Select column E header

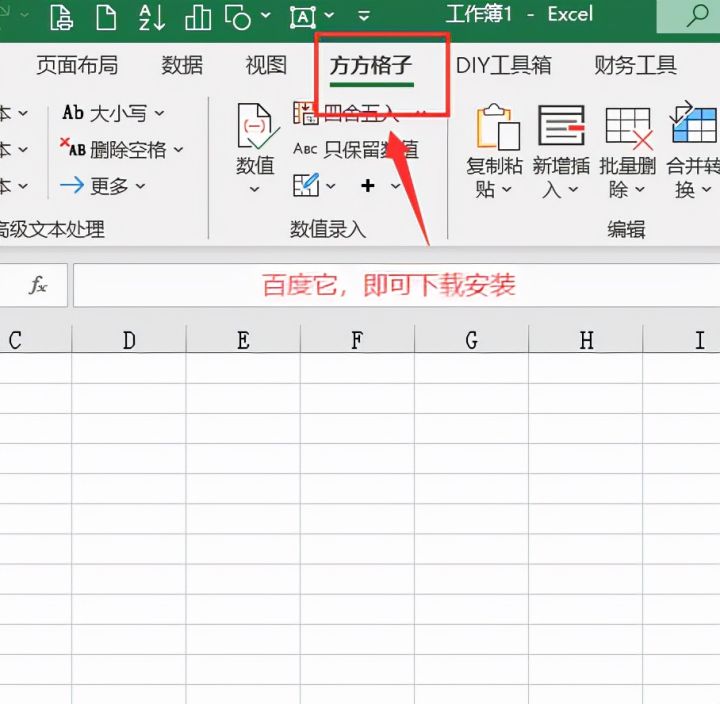tap(243, 340)
